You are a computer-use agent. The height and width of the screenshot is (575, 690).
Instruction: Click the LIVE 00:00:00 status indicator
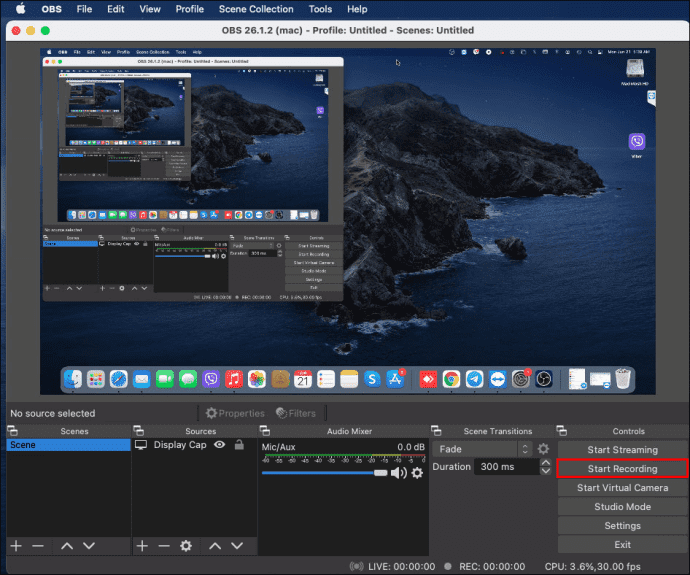[392, 566]
